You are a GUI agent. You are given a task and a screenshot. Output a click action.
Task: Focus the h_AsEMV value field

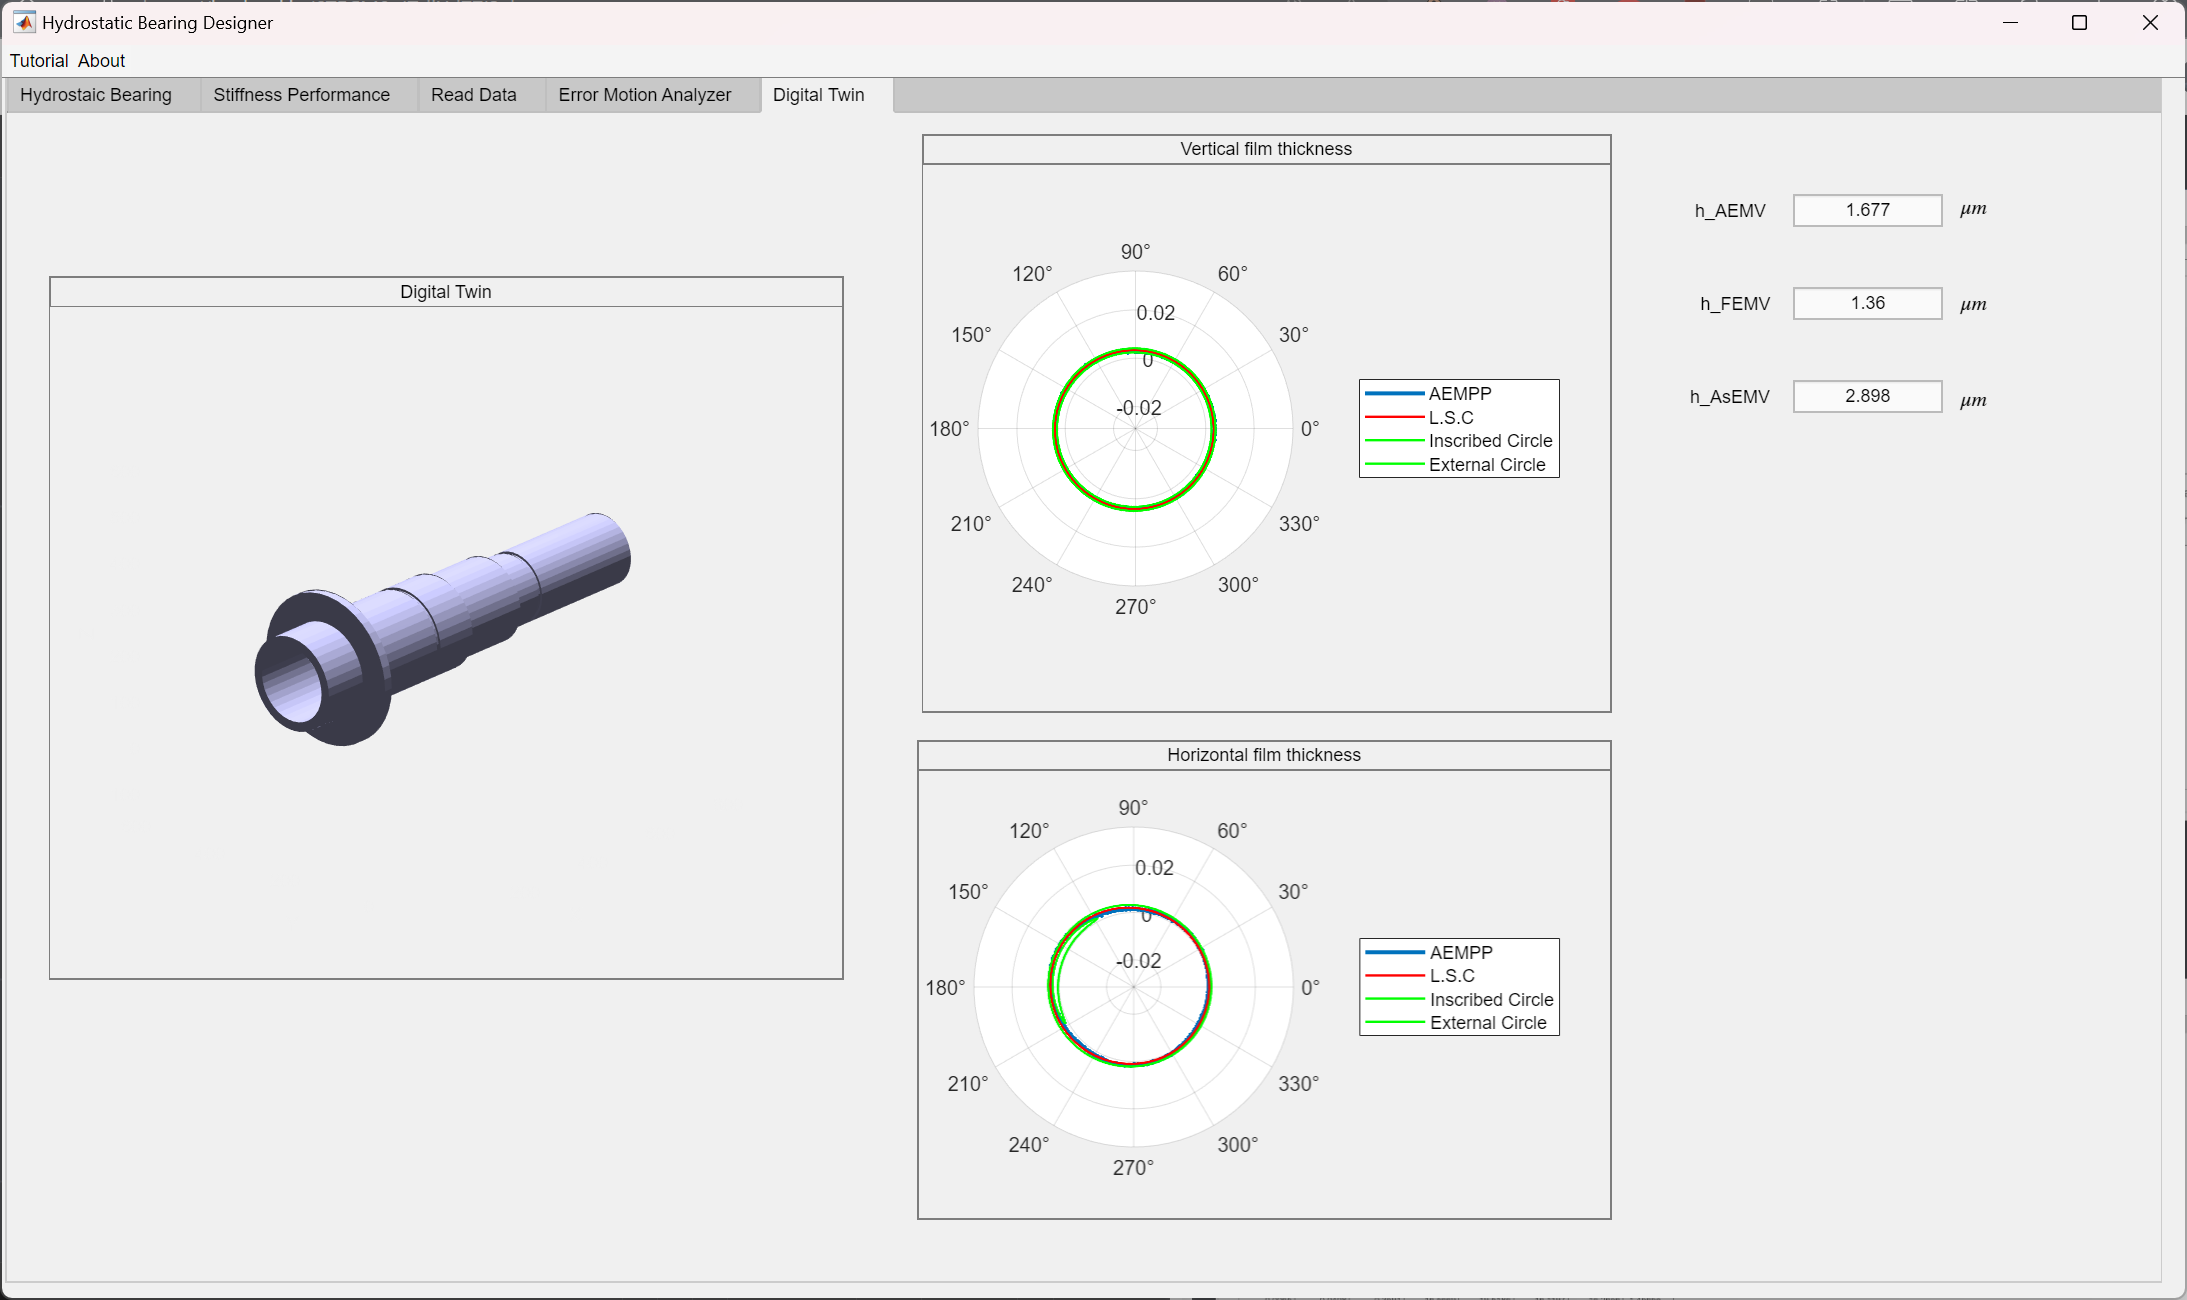(x=1866, y=396)
